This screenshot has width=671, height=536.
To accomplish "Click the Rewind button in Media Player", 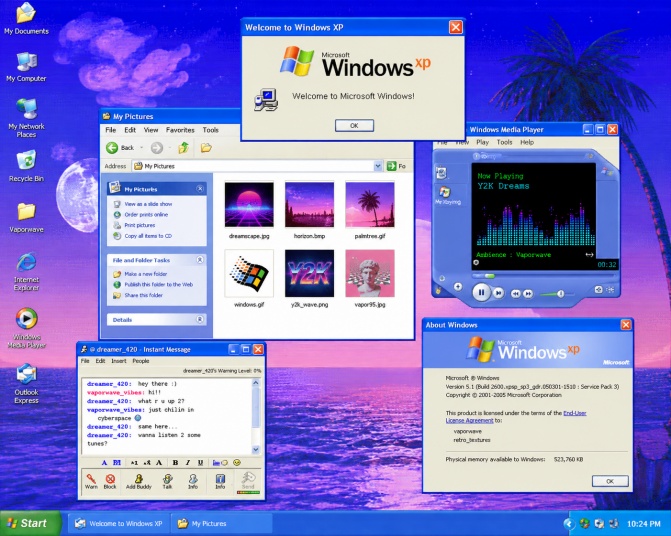I will (x=516, y=293).
